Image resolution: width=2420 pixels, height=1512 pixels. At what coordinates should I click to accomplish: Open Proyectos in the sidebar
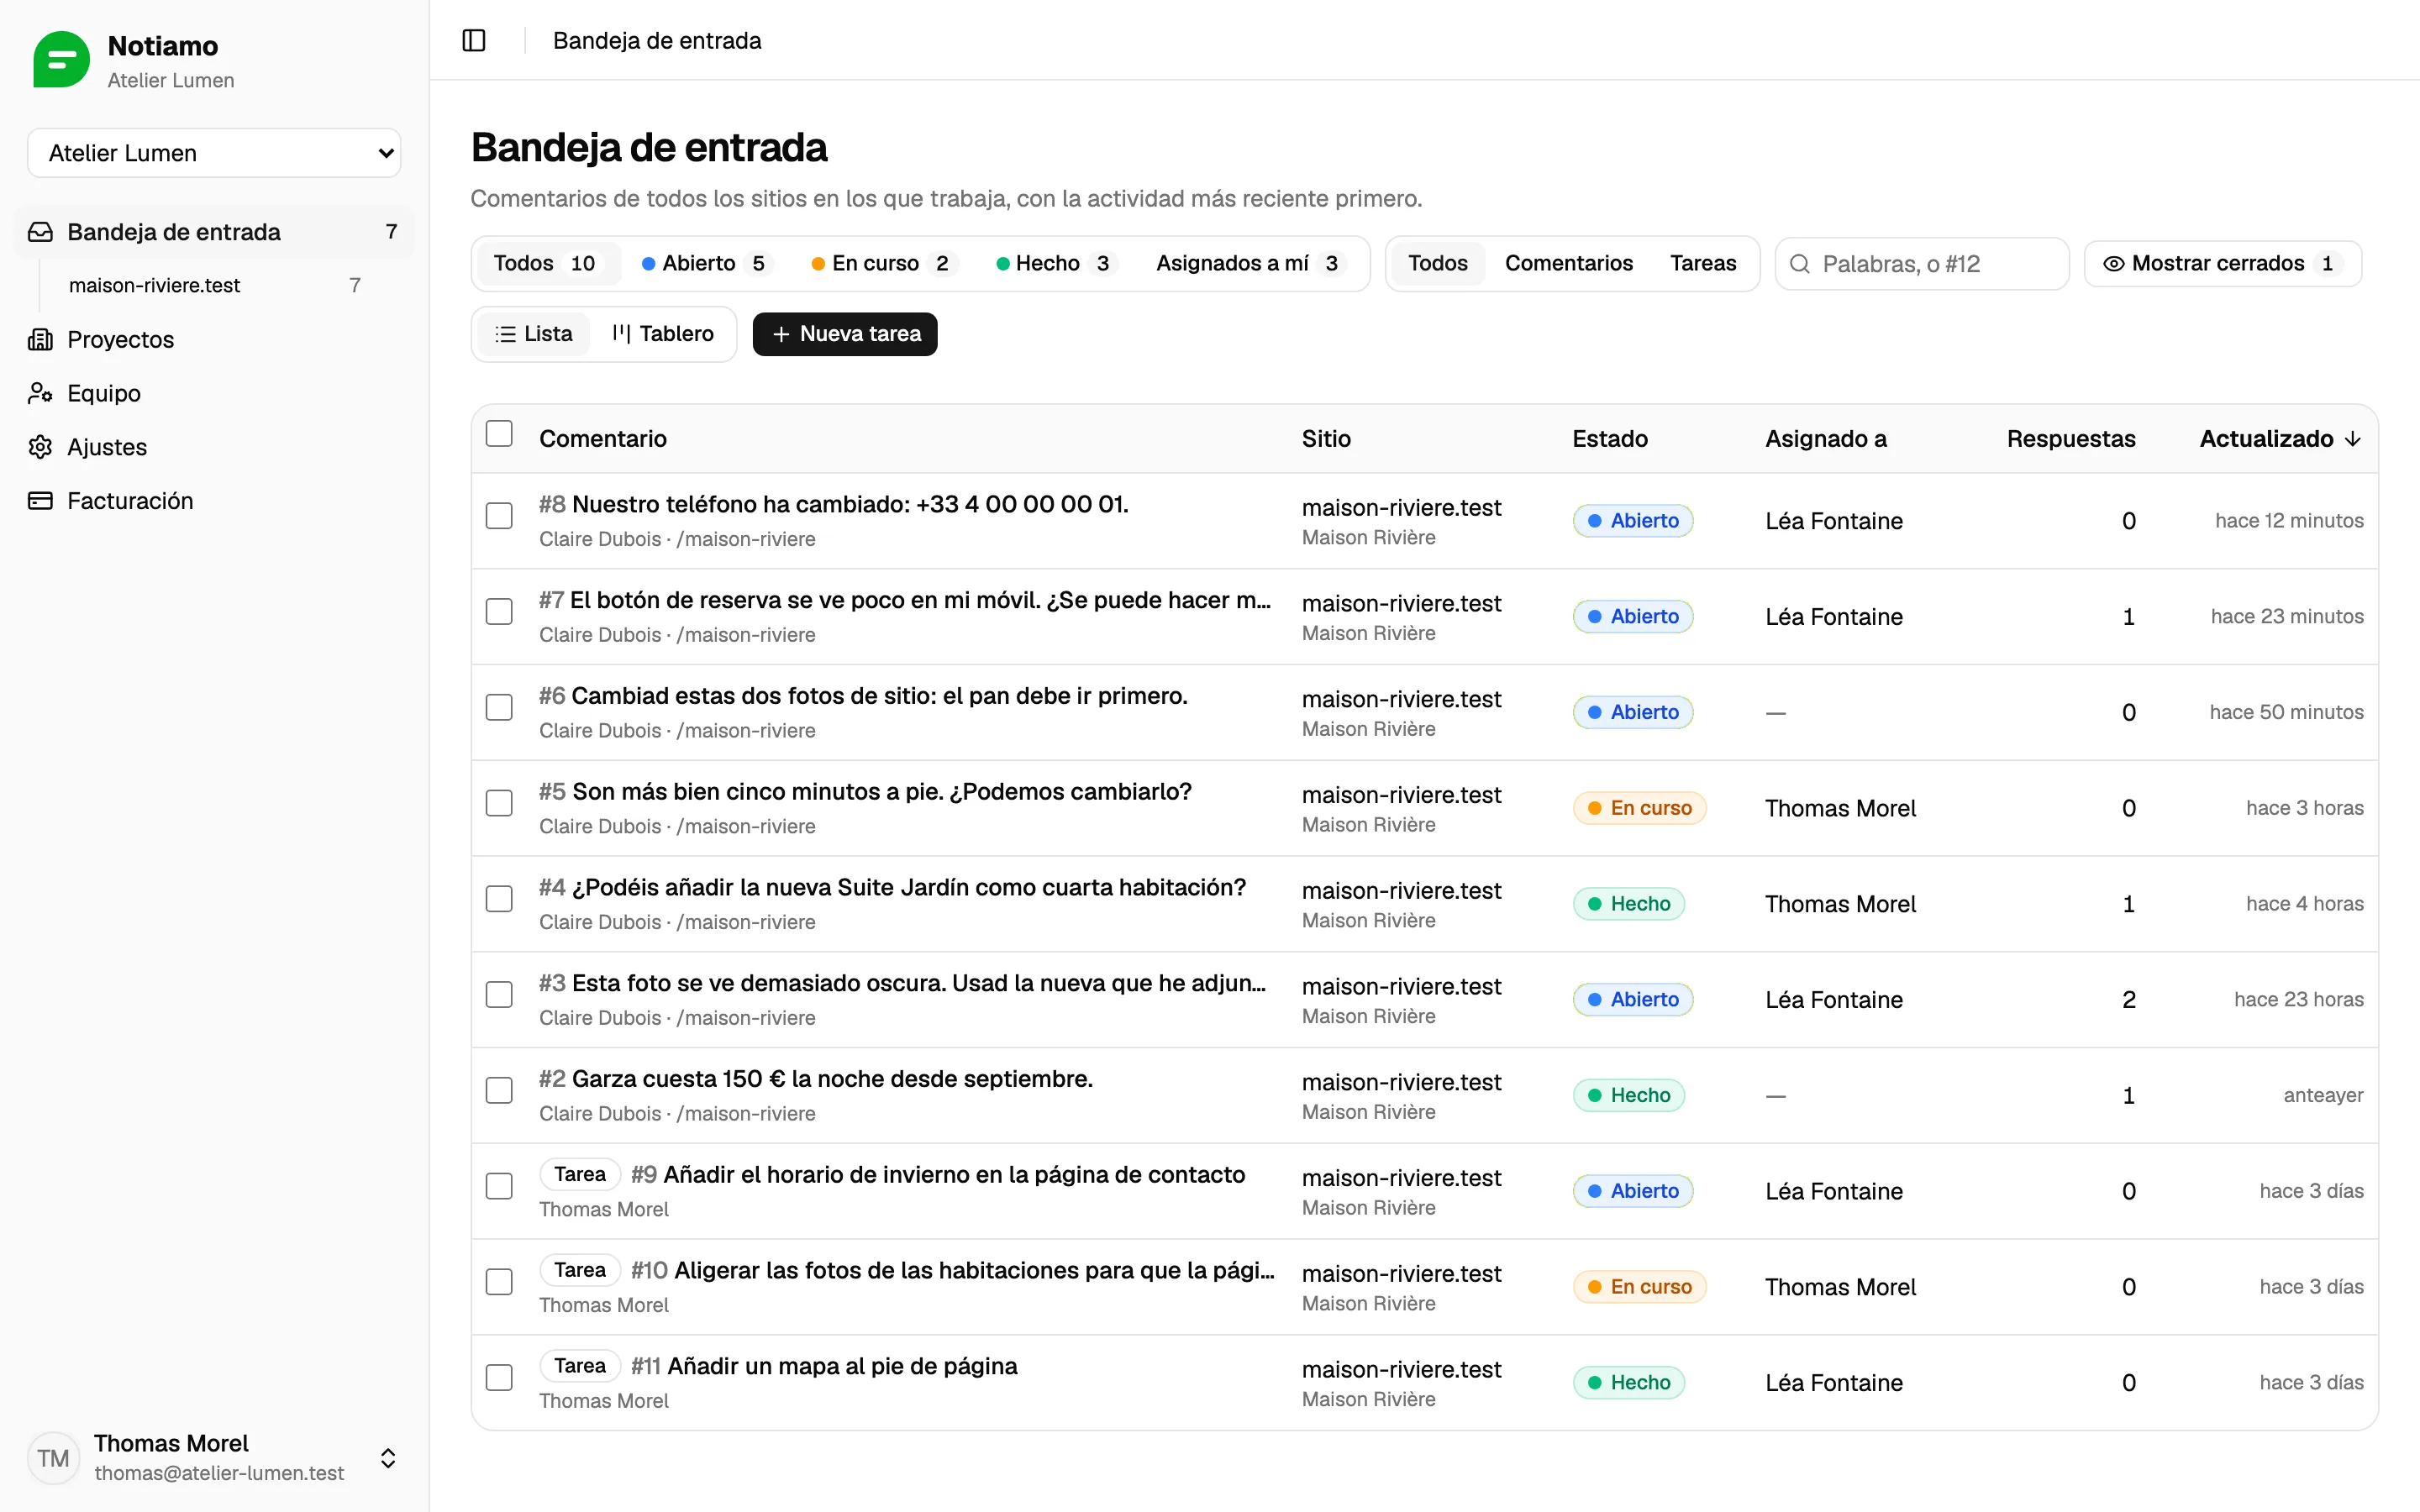214,339
